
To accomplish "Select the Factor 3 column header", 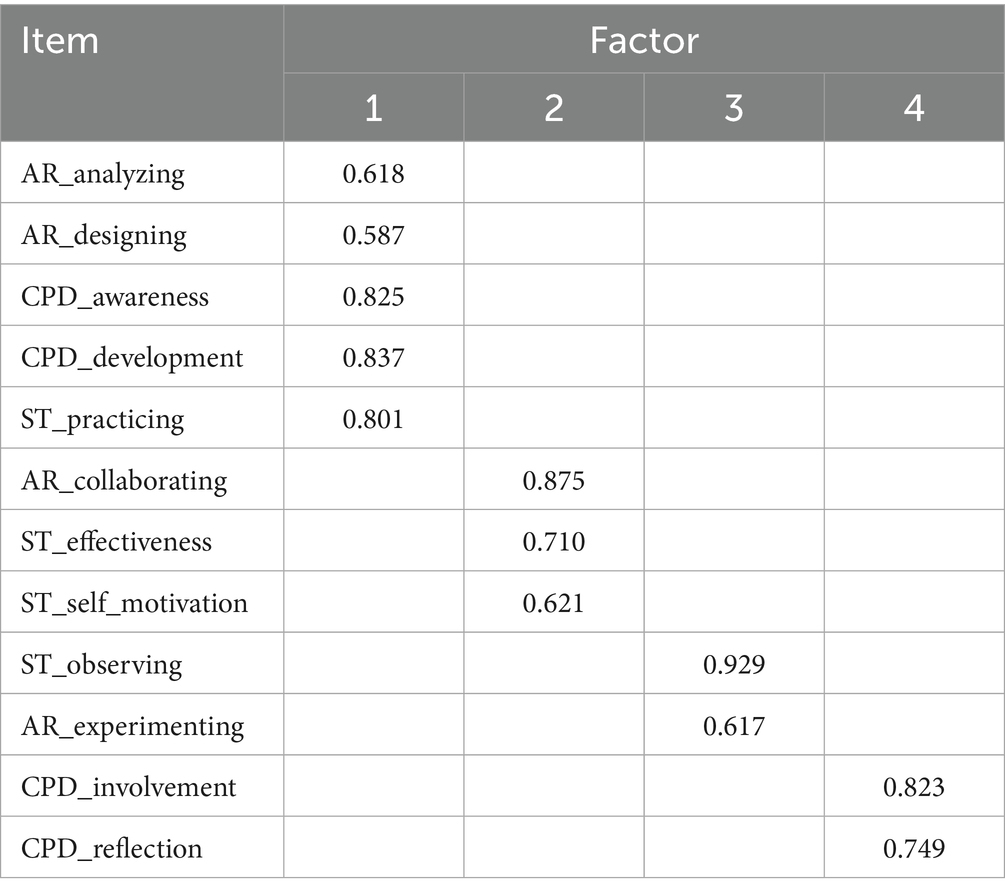I will [x=733, y=108].
